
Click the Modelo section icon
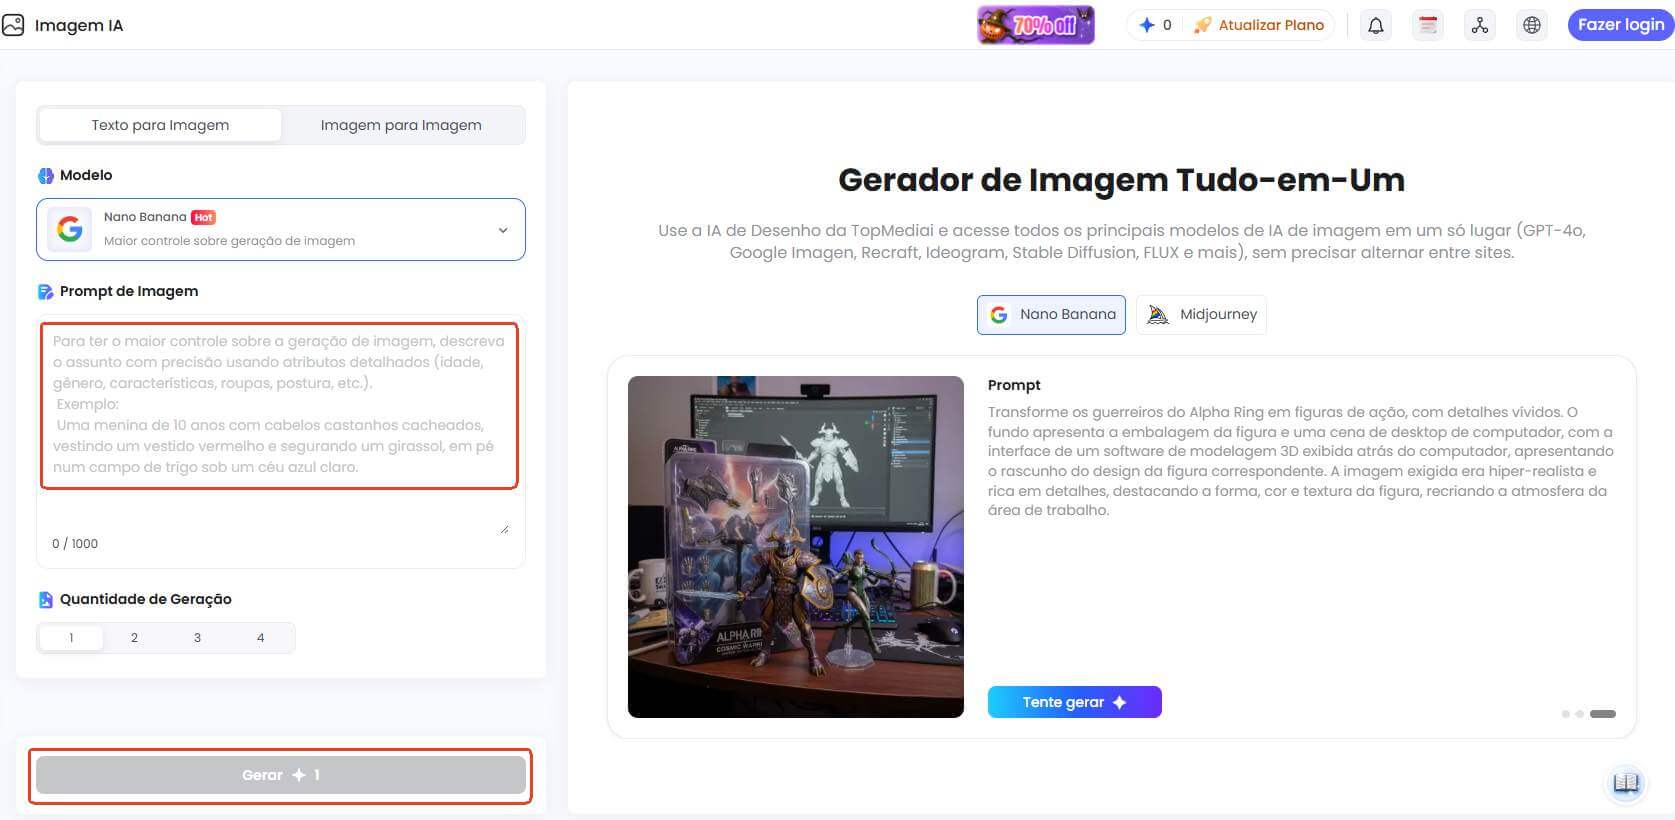pos(45,176)
